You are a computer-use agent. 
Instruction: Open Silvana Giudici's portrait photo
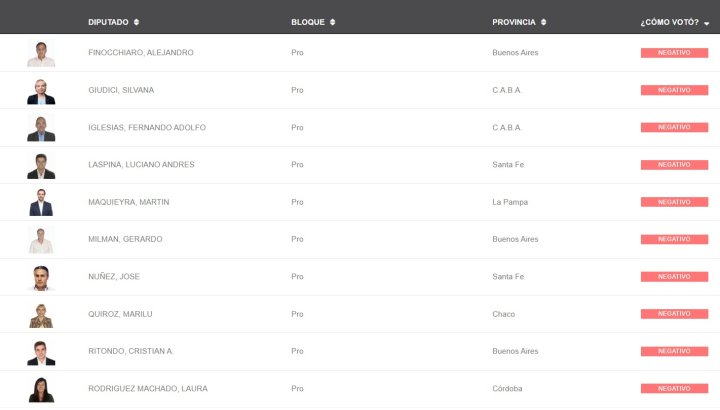41,91
